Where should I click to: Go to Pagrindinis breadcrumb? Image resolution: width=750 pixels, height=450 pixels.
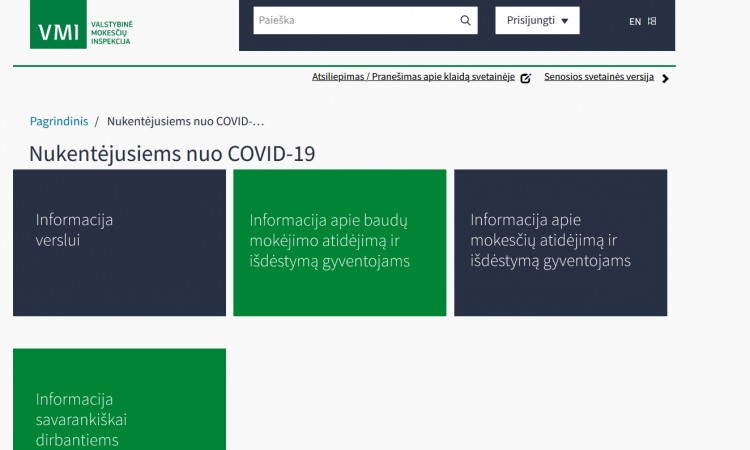59,121
